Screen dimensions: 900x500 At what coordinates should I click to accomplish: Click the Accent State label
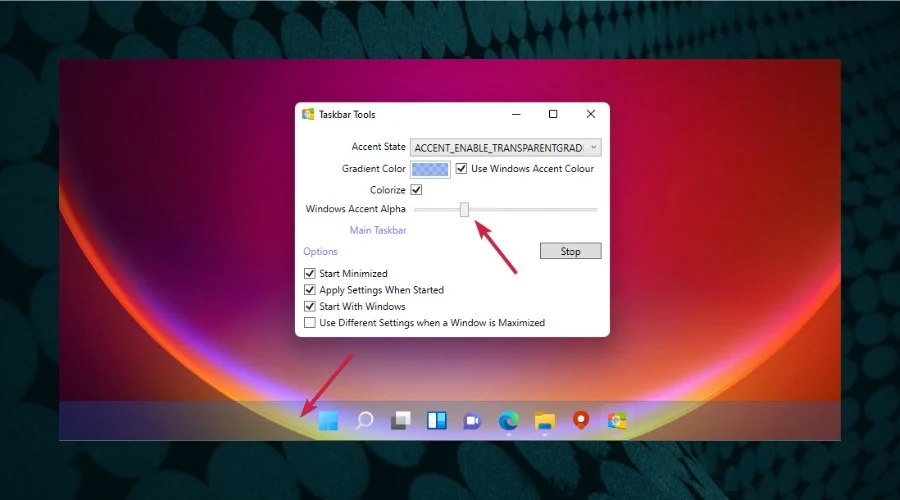tap(378, 147)
